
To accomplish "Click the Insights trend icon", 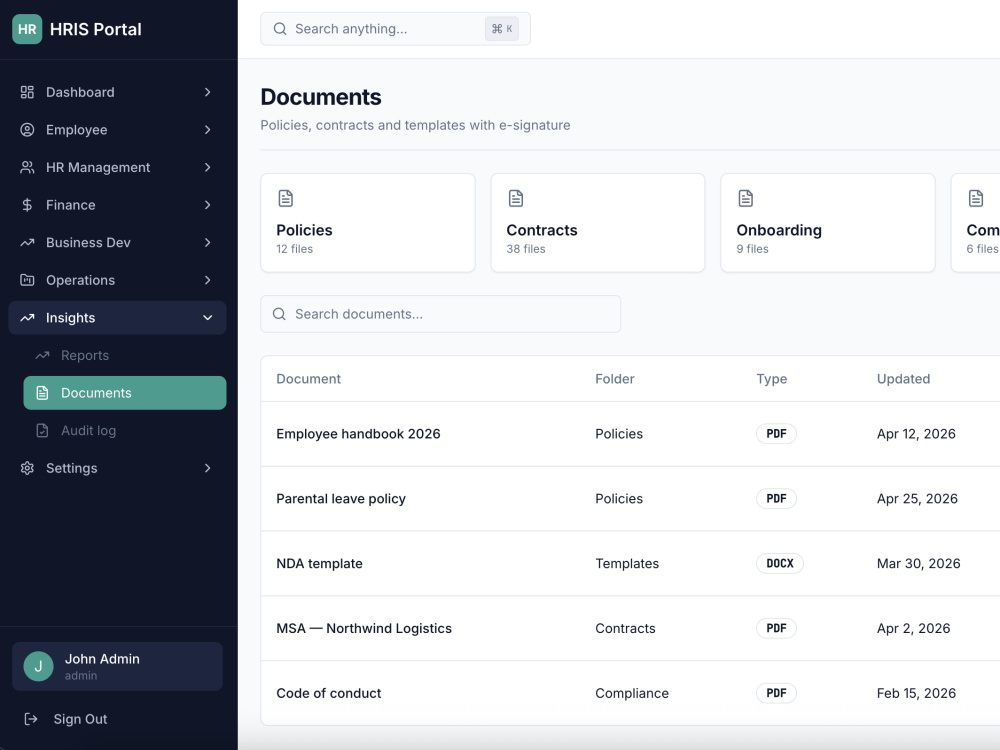I will click(27, 318).
